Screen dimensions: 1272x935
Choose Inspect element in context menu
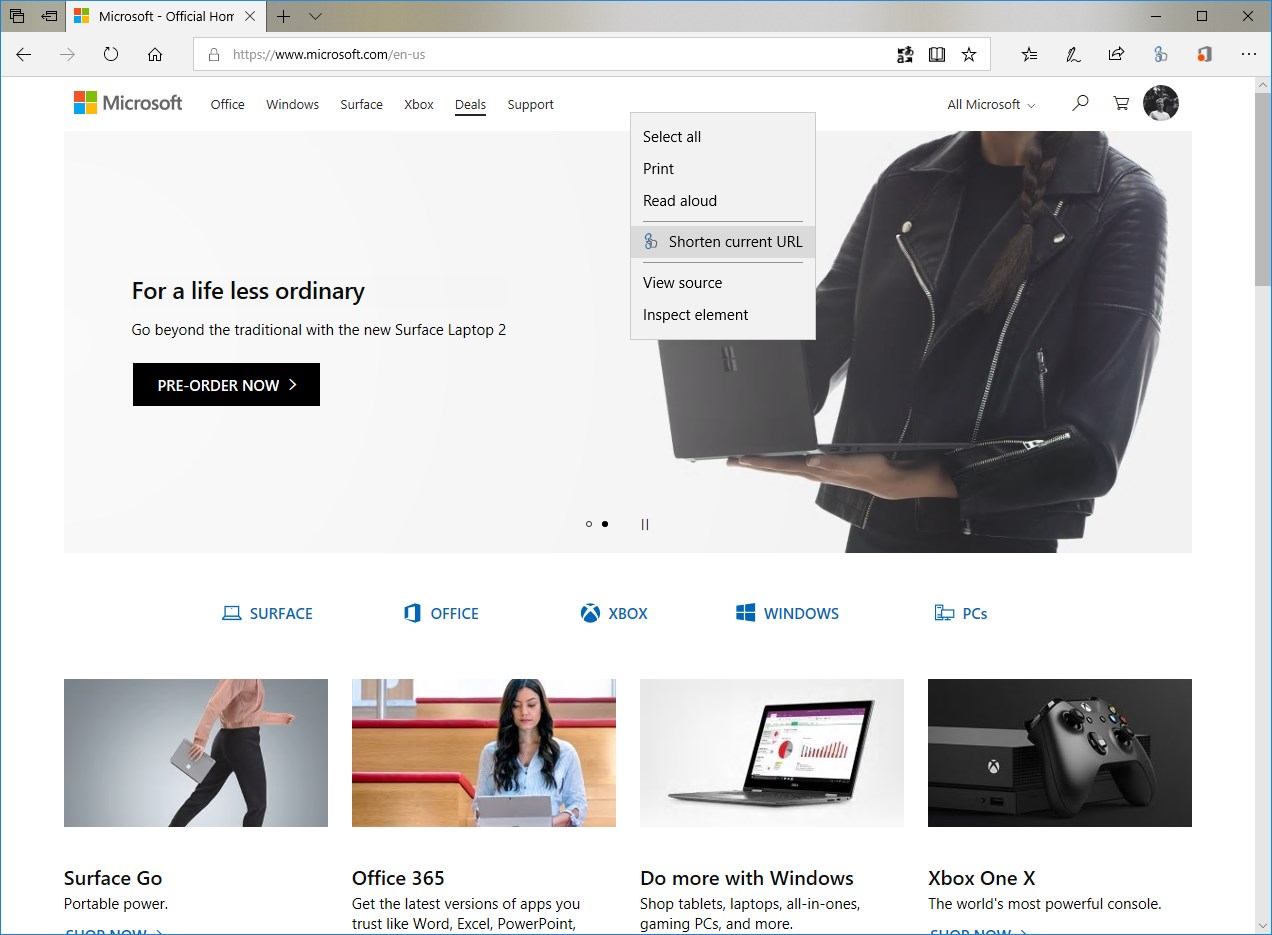click(723, 315)
